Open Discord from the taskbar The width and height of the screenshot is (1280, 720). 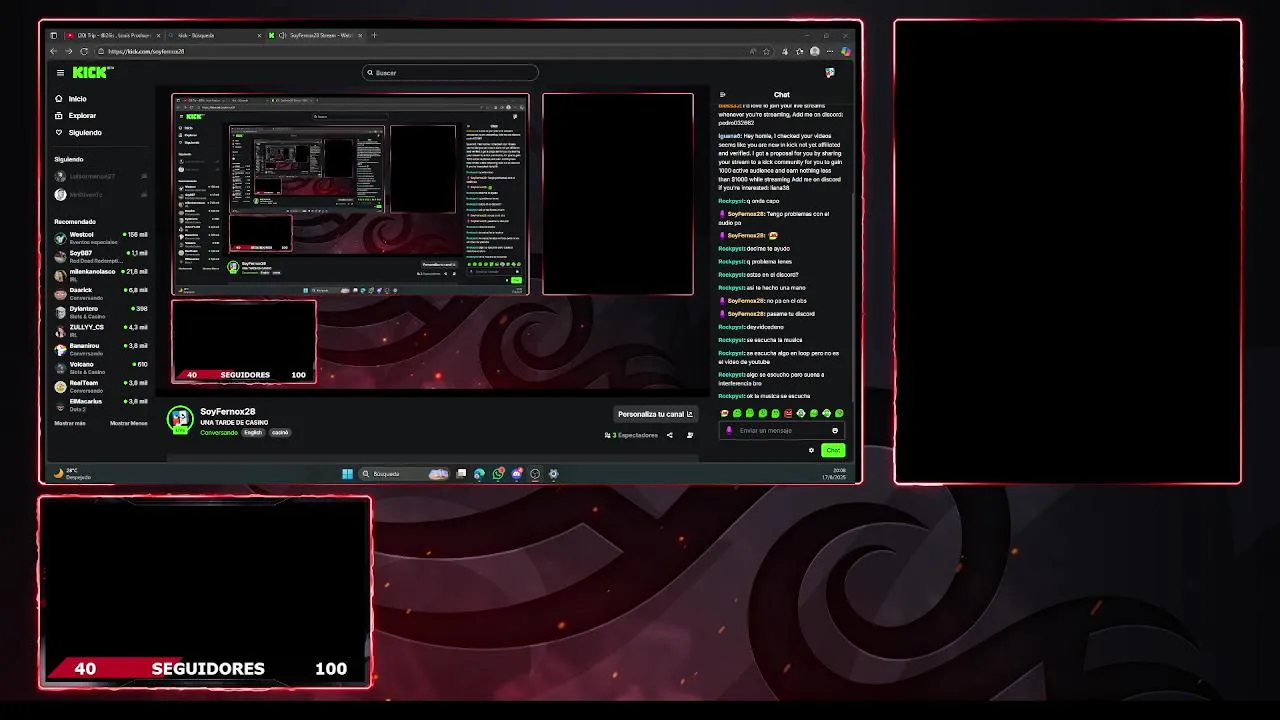click(x=516, y=474)
